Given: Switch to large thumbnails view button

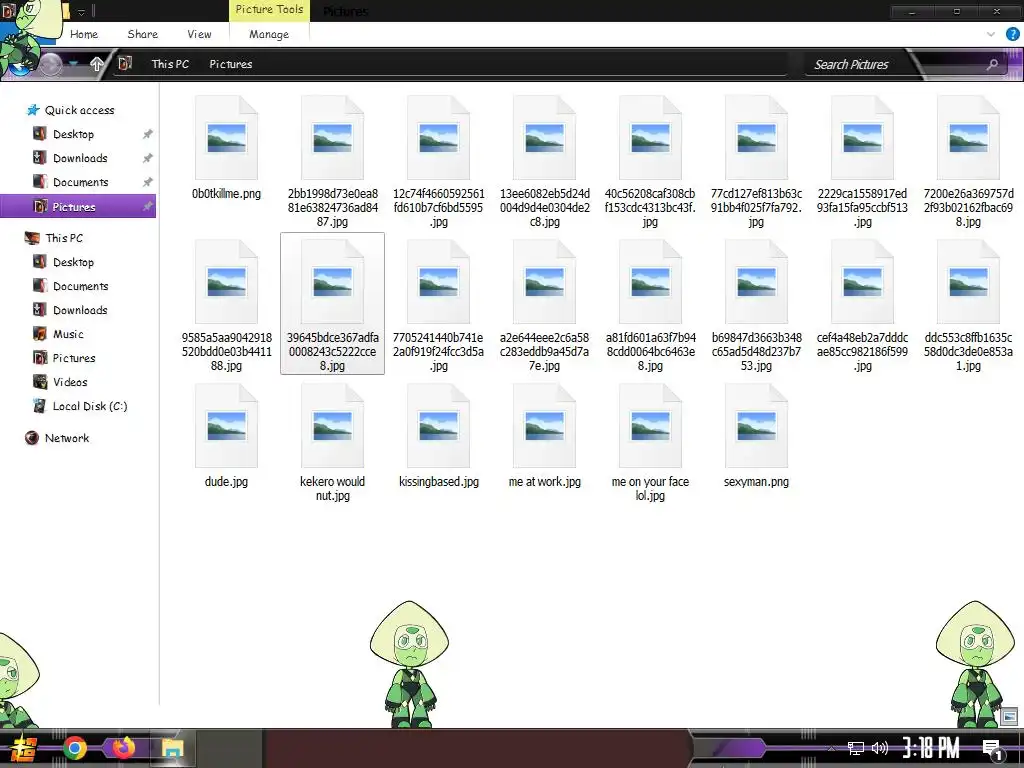Looking at the screenshot, I should (1009, 717).
